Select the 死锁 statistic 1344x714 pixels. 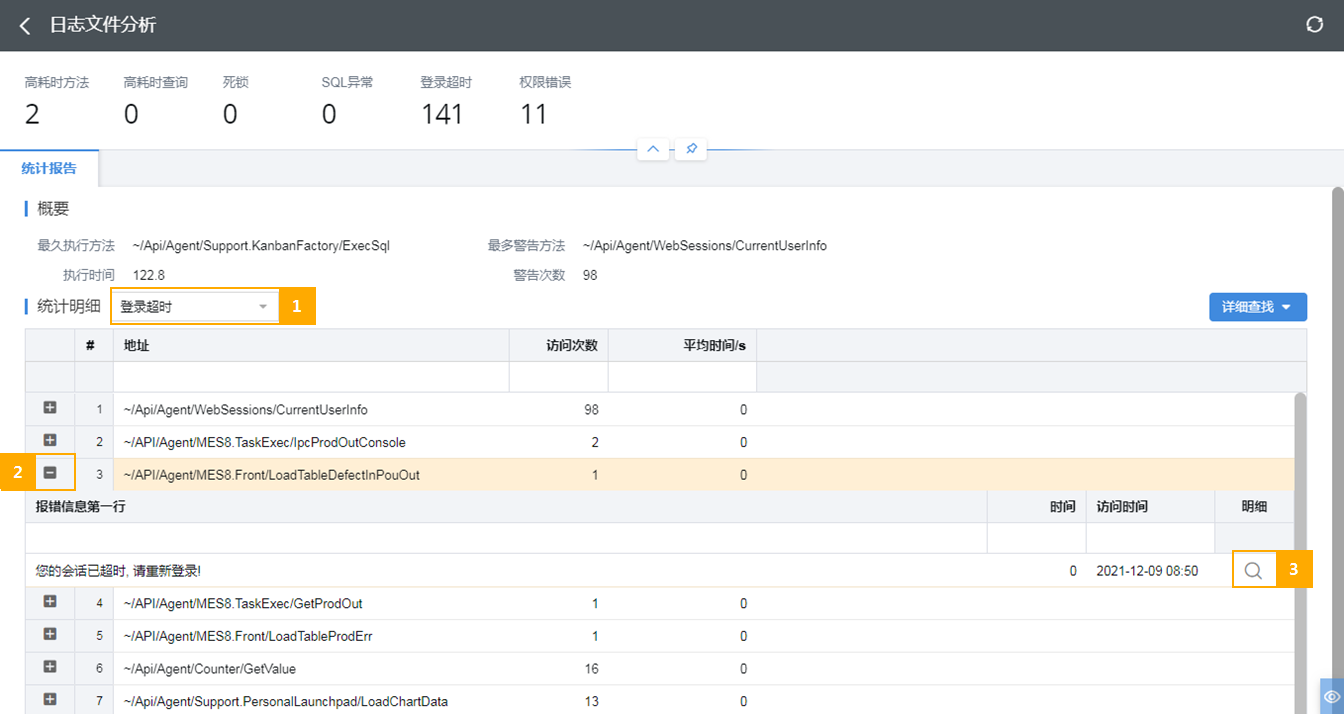point(236,101)
